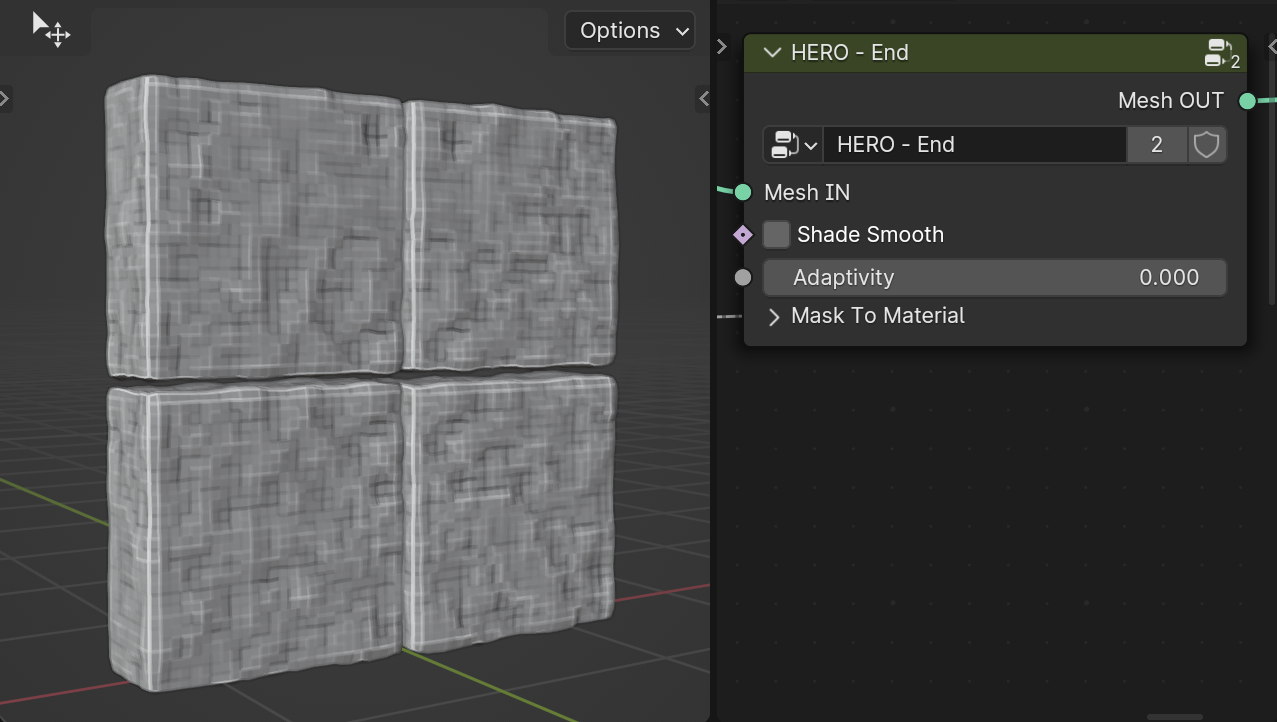Collapse the HERO - End node header
This screenshot has height=722, width=1277.
coord(772,53)
